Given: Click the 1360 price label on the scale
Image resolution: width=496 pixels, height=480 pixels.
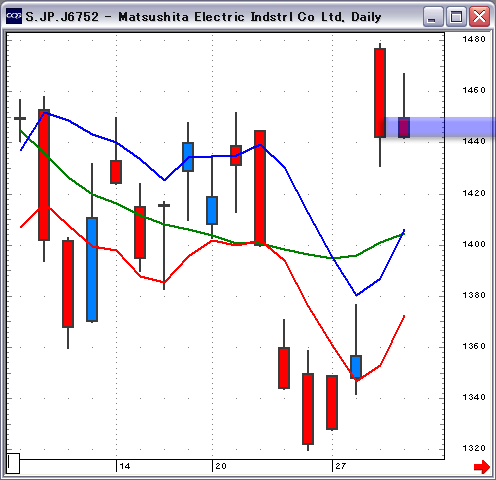Looking at the screenshot, I should pos(474,346).
